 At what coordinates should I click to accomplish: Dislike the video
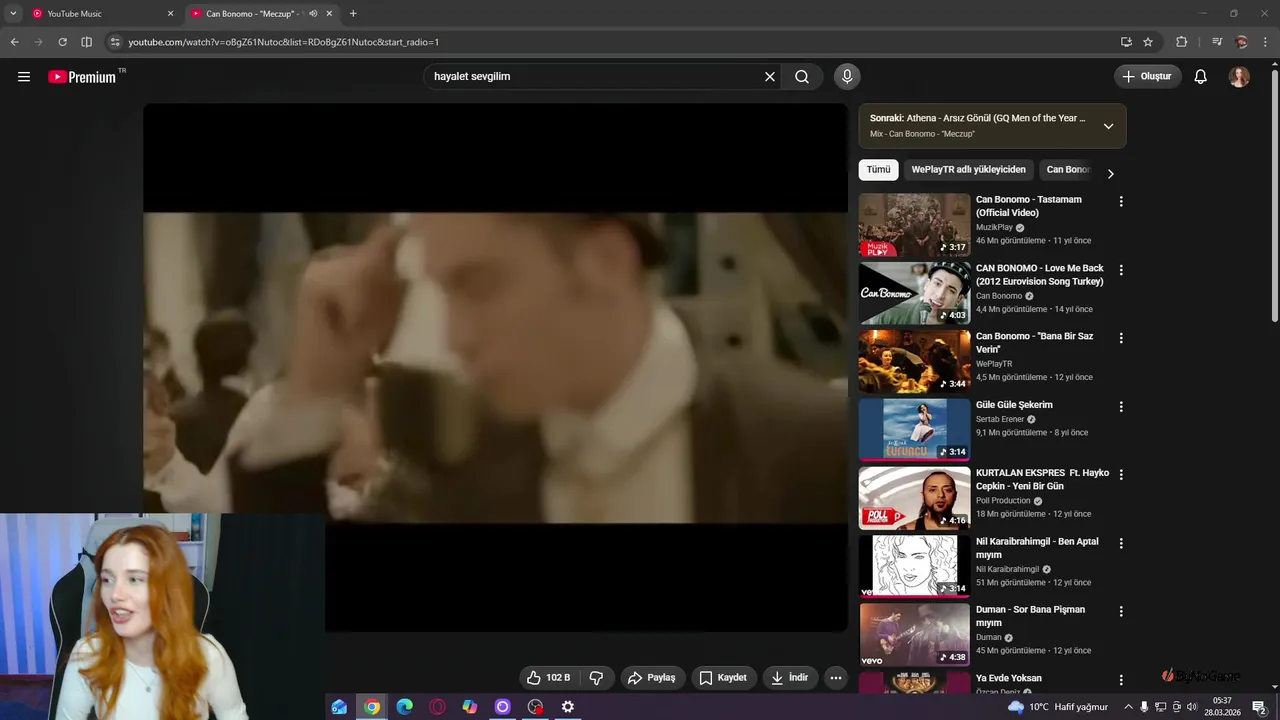coord(596,678)
